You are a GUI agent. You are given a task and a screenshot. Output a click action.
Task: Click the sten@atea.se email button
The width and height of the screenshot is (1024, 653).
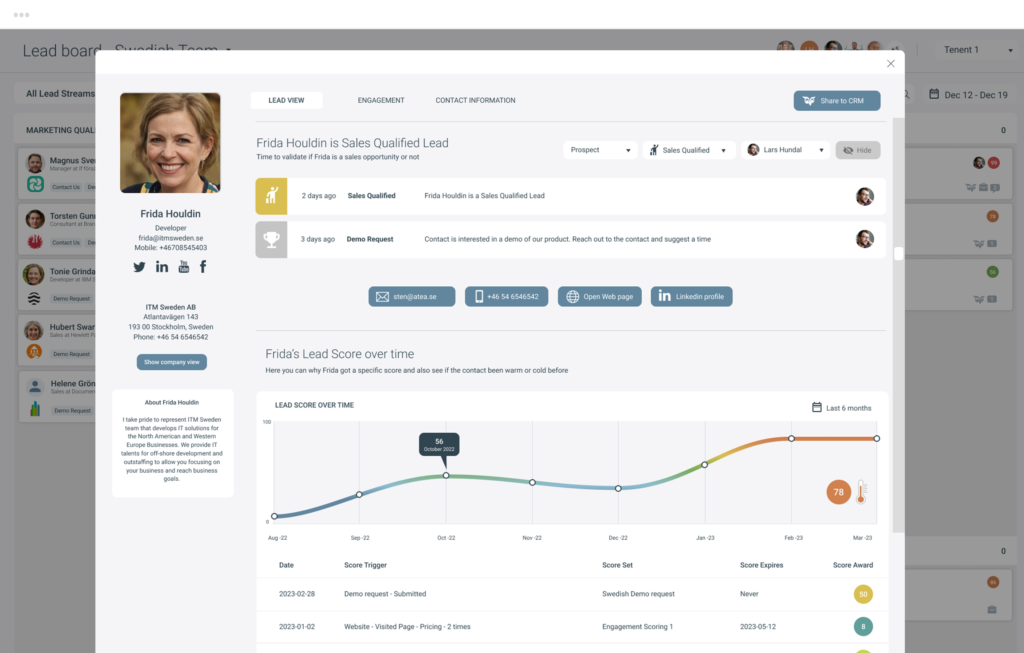[412, 297]
